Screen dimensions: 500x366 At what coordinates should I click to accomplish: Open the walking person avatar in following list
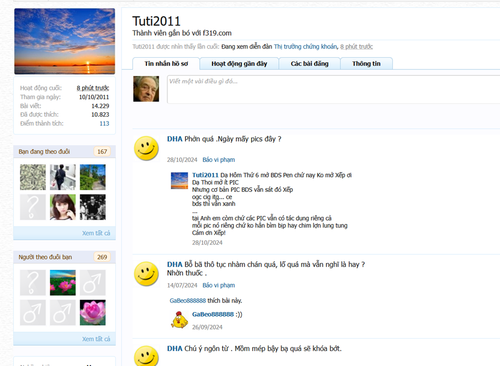tap(63, 177)
